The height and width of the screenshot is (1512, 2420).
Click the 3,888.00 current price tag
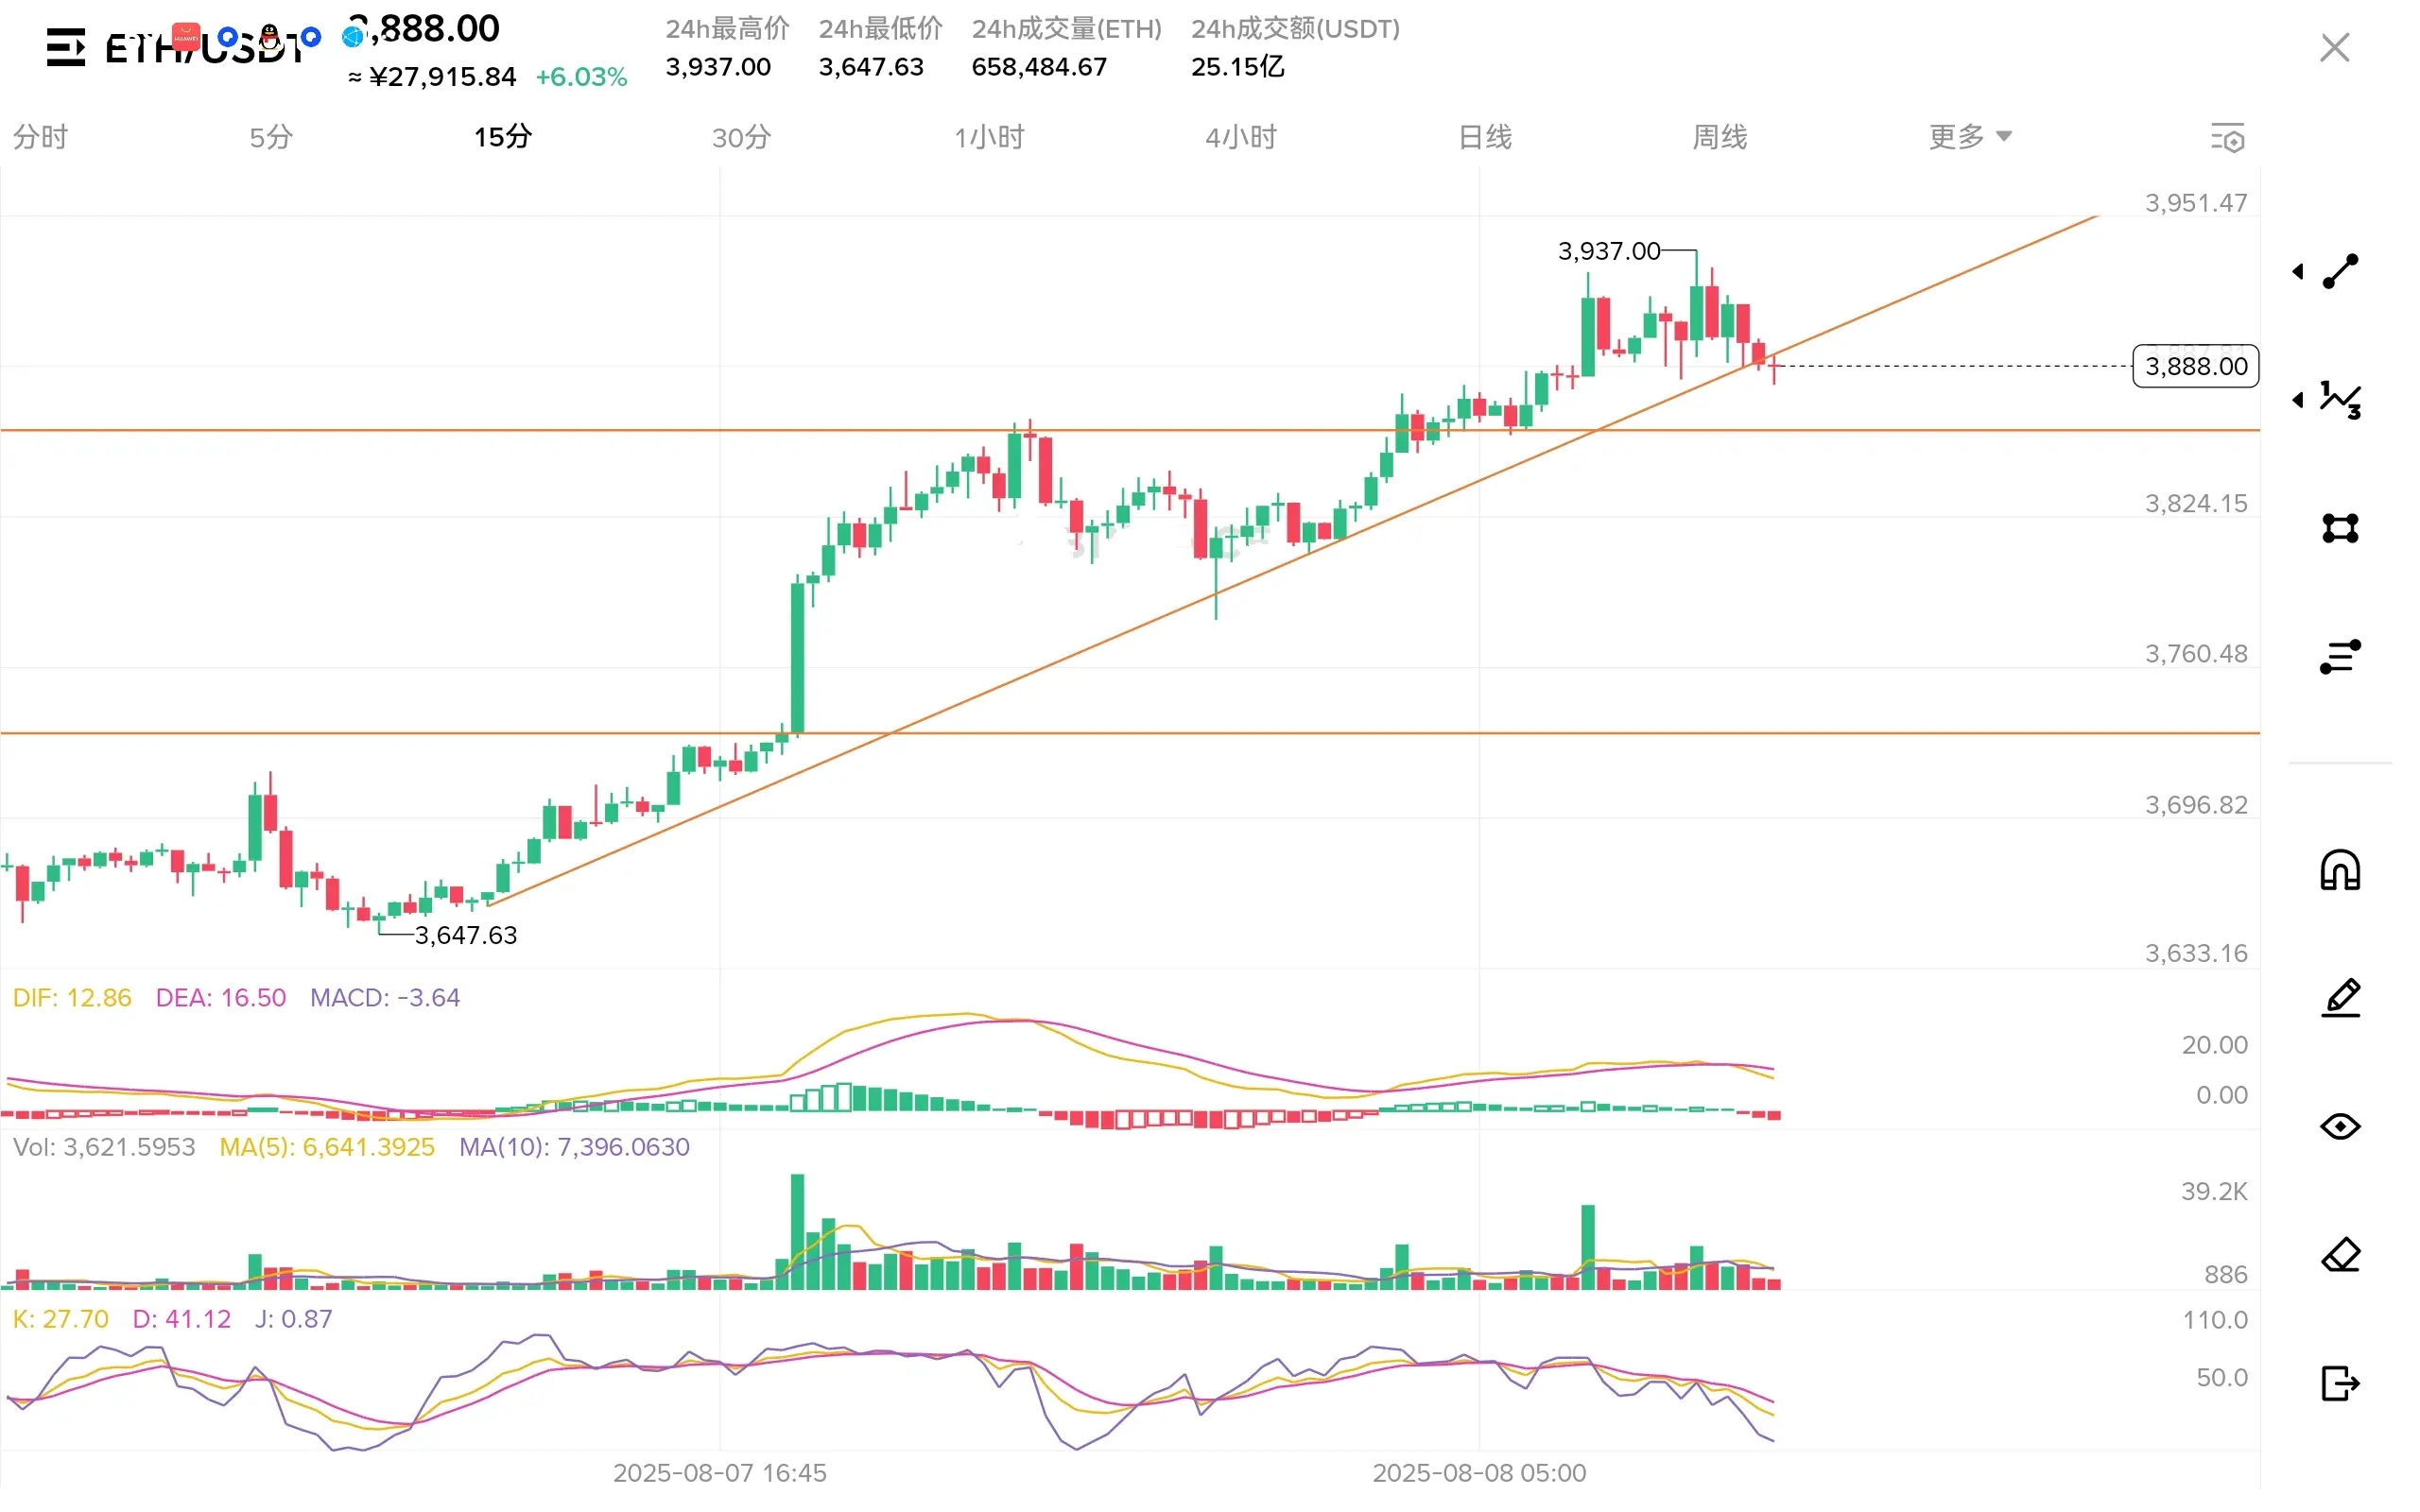(2196, 366)
